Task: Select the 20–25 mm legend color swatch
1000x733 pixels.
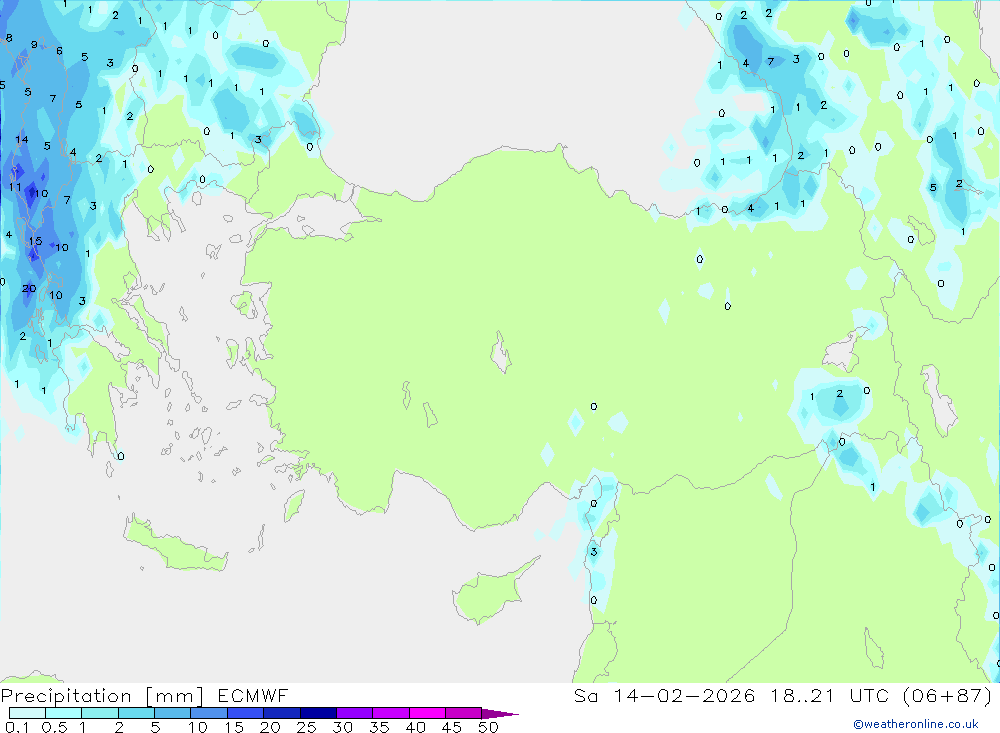Action: 282,713
